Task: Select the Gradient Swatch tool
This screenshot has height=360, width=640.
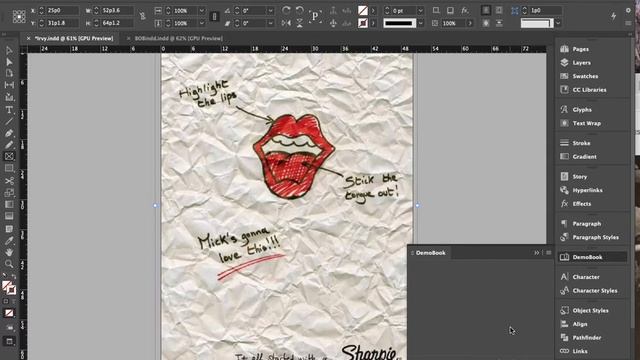Action: click(x=9, y=204)
